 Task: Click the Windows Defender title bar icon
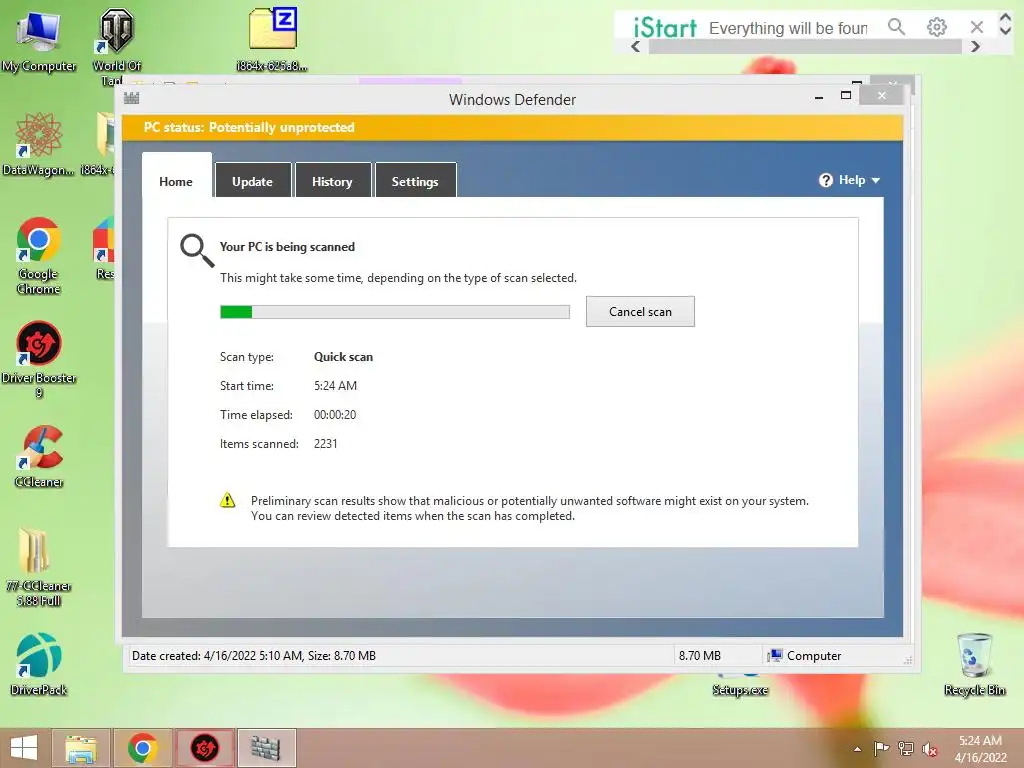click(x=132, y=98)
